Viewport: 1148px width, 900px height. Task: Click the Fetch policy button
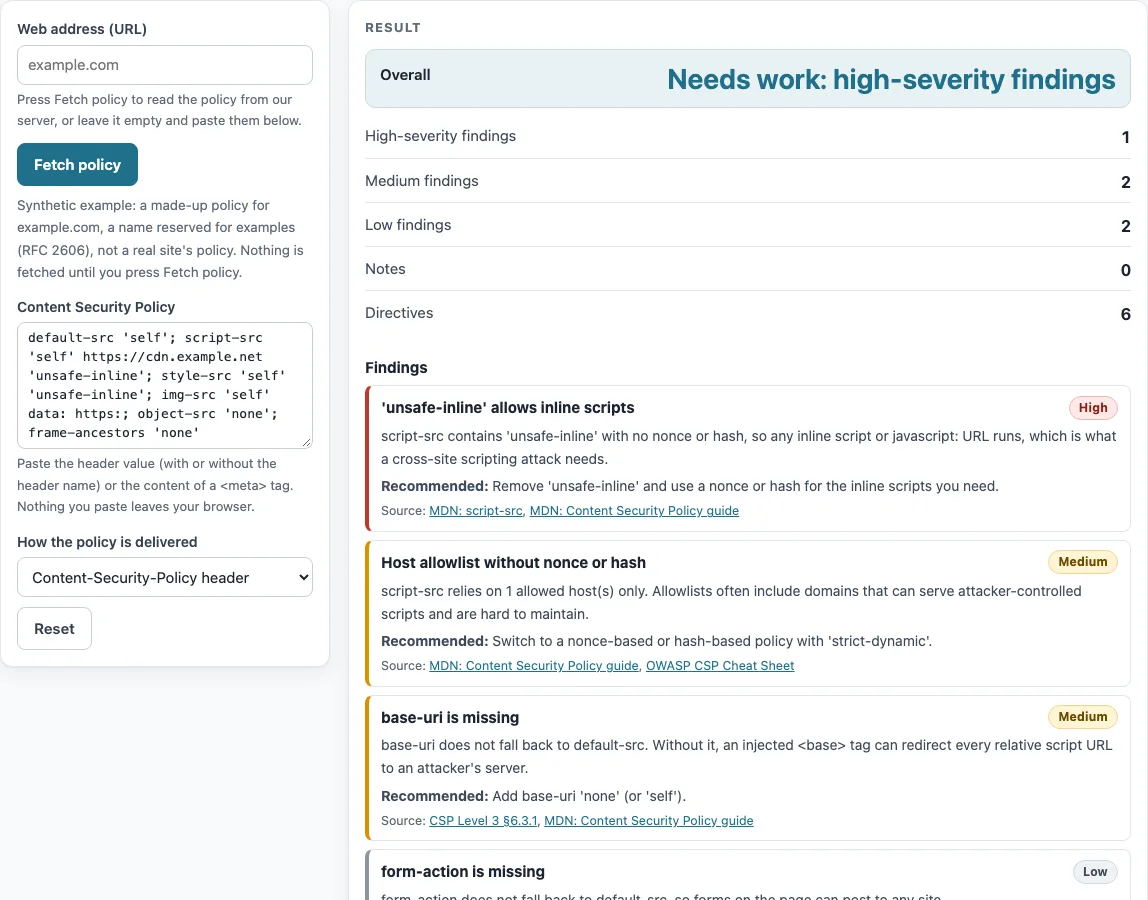(78, 165)
